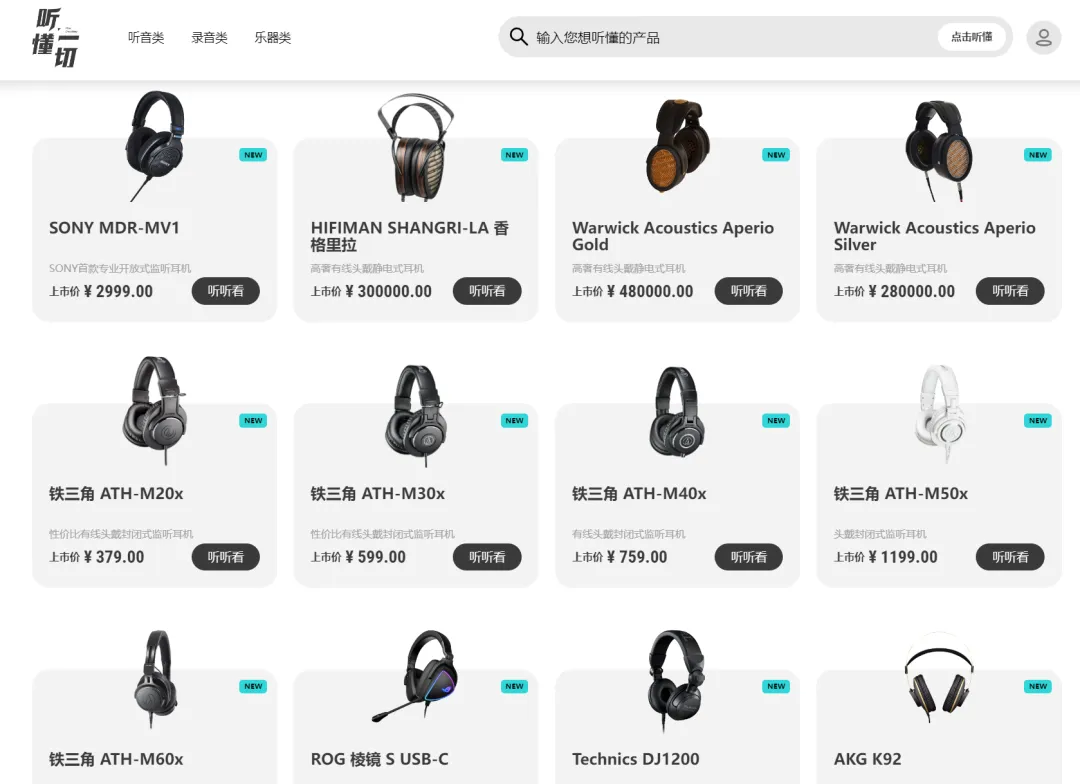Screen dimensions: 1080x784
Task: Open the ATH-M60x headphone image
Action: [x=155, y=679]
